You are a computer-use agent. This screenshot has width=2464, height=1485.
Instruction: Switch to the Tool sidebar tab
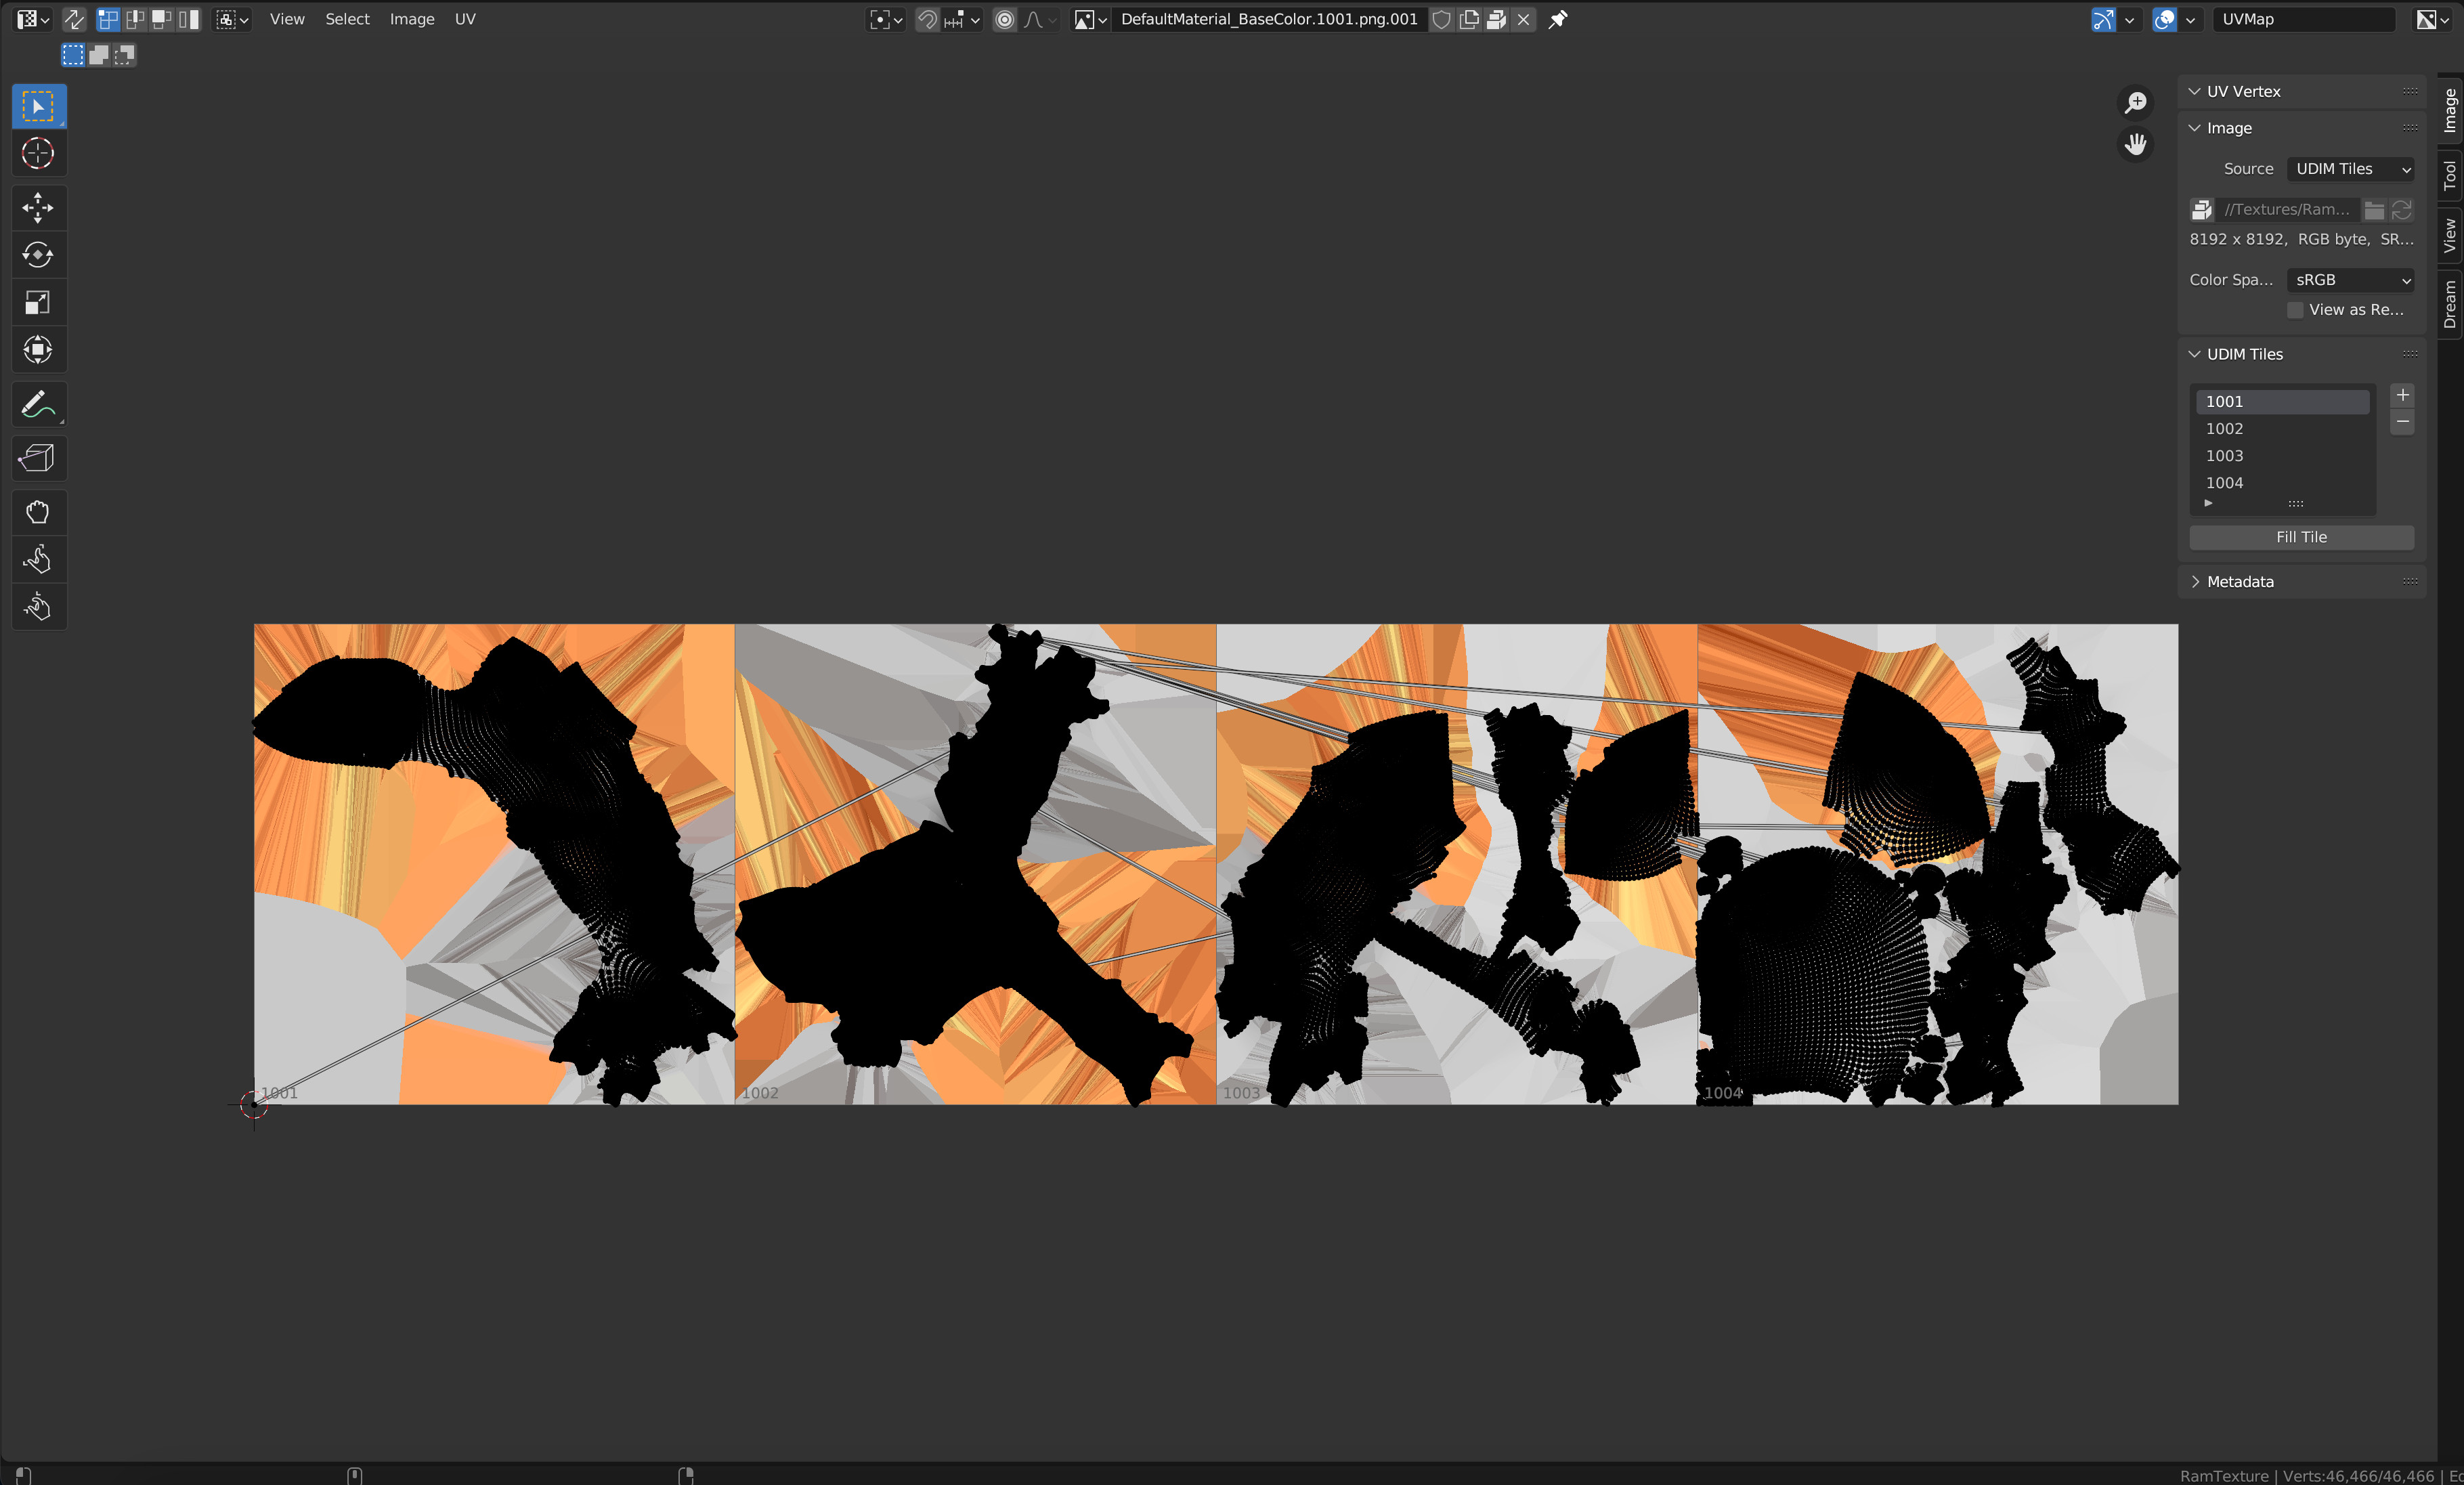coord(2449,176)
